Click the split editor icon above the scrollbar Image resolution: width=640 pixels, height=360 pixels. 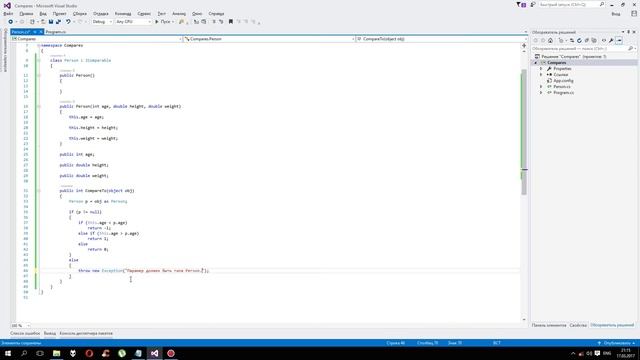pyautogui.click(x=524, y=46)
